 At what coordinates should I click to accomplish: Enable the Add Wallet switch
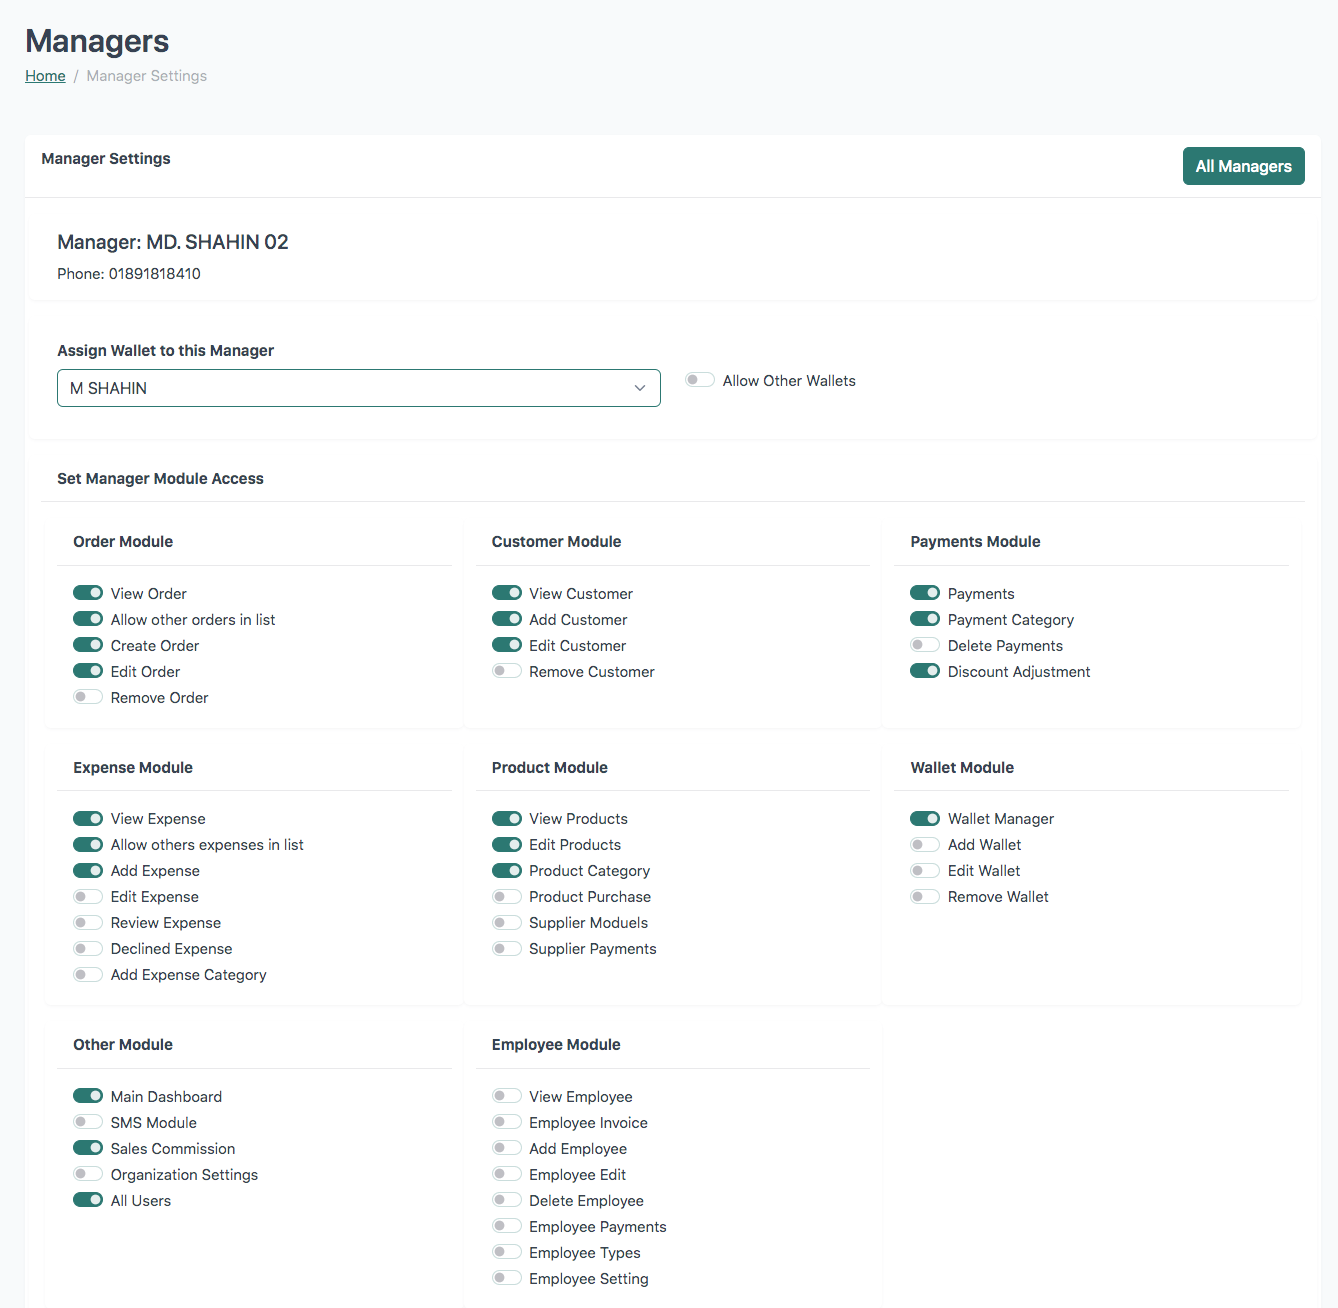point(925,844)
